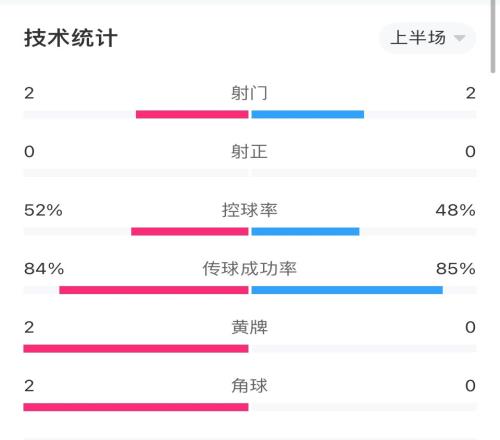
Task: Click the 48% possession value
Action: [x=455, y=210]
